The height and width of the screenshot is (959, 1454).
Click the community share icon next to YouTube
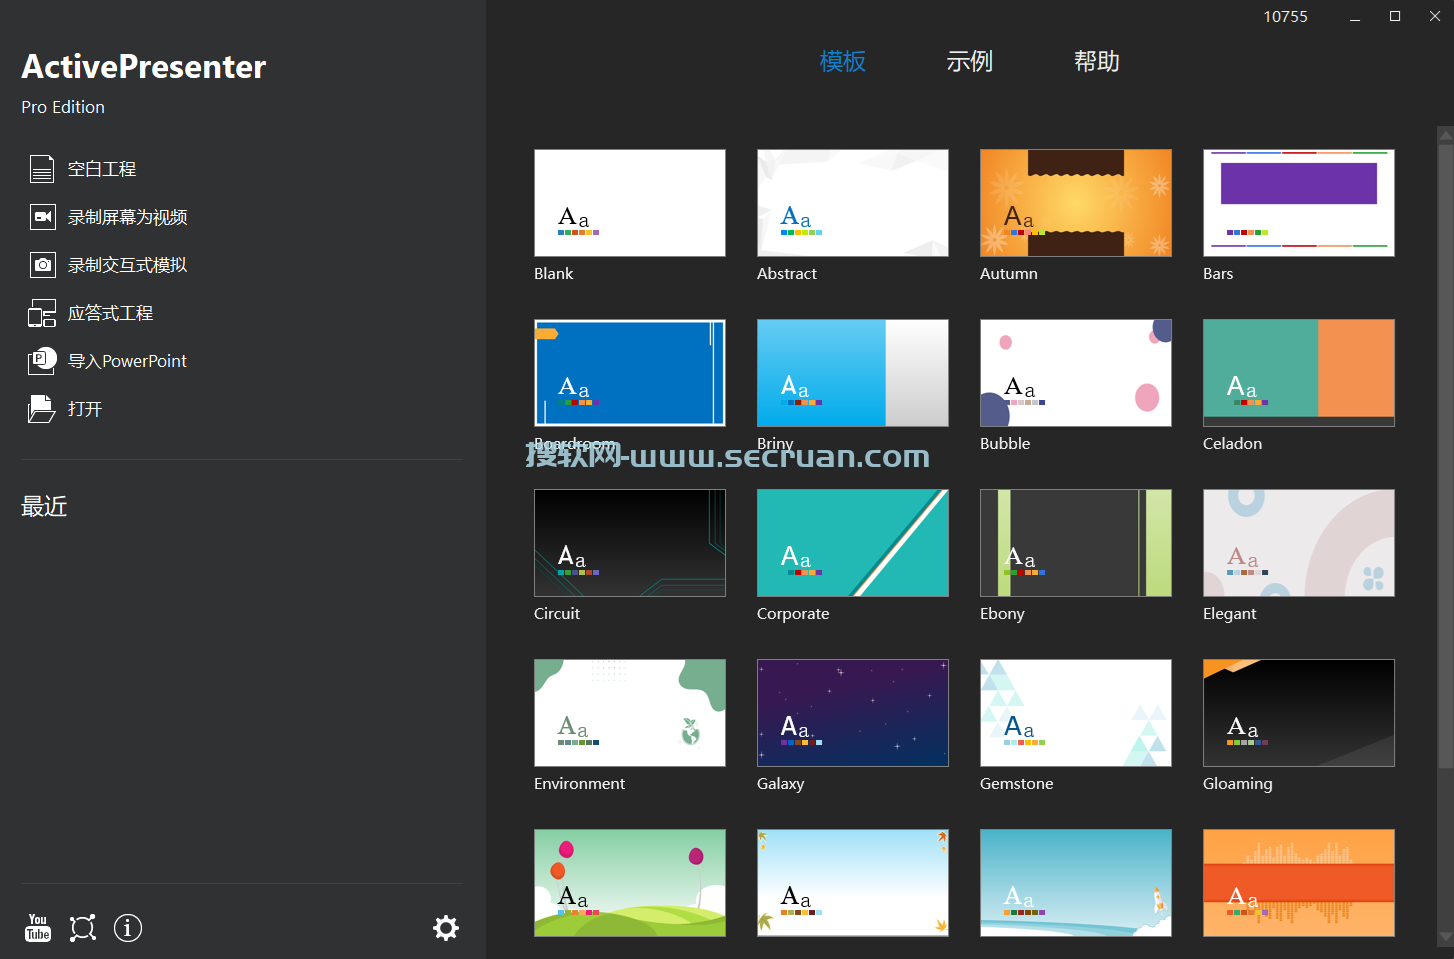coord(83,928)
